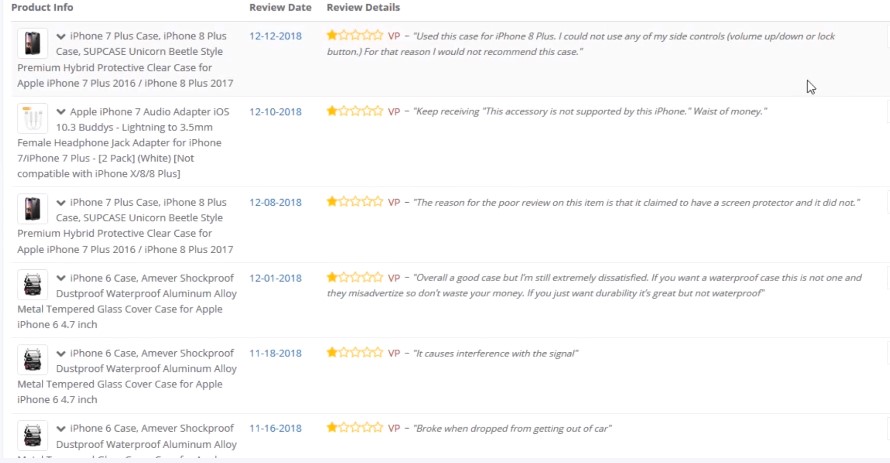
Task: Open the SUPCASE case thumbnail dated 12-12-2018
Action: pos(32,43)
